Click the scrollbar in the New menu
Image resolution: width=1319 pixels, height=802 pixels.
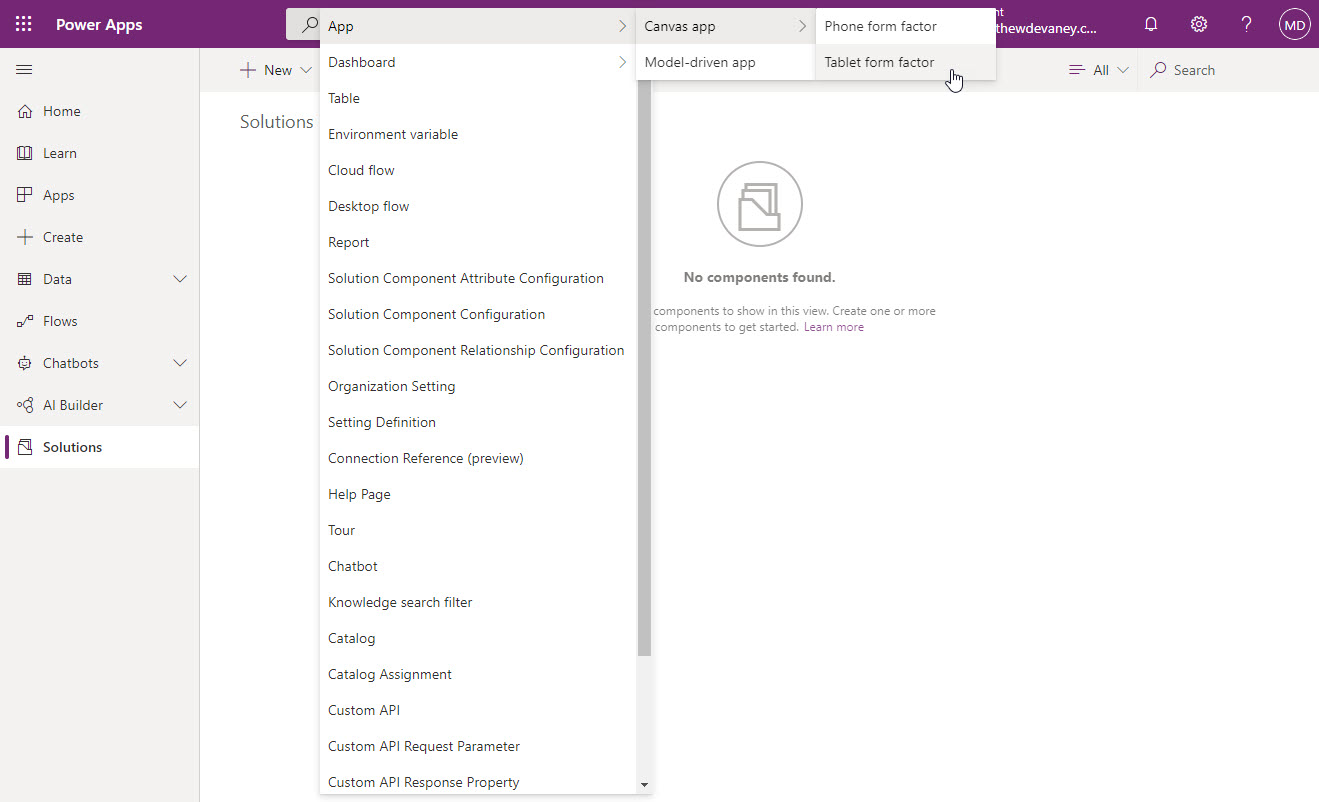[645, 350]
